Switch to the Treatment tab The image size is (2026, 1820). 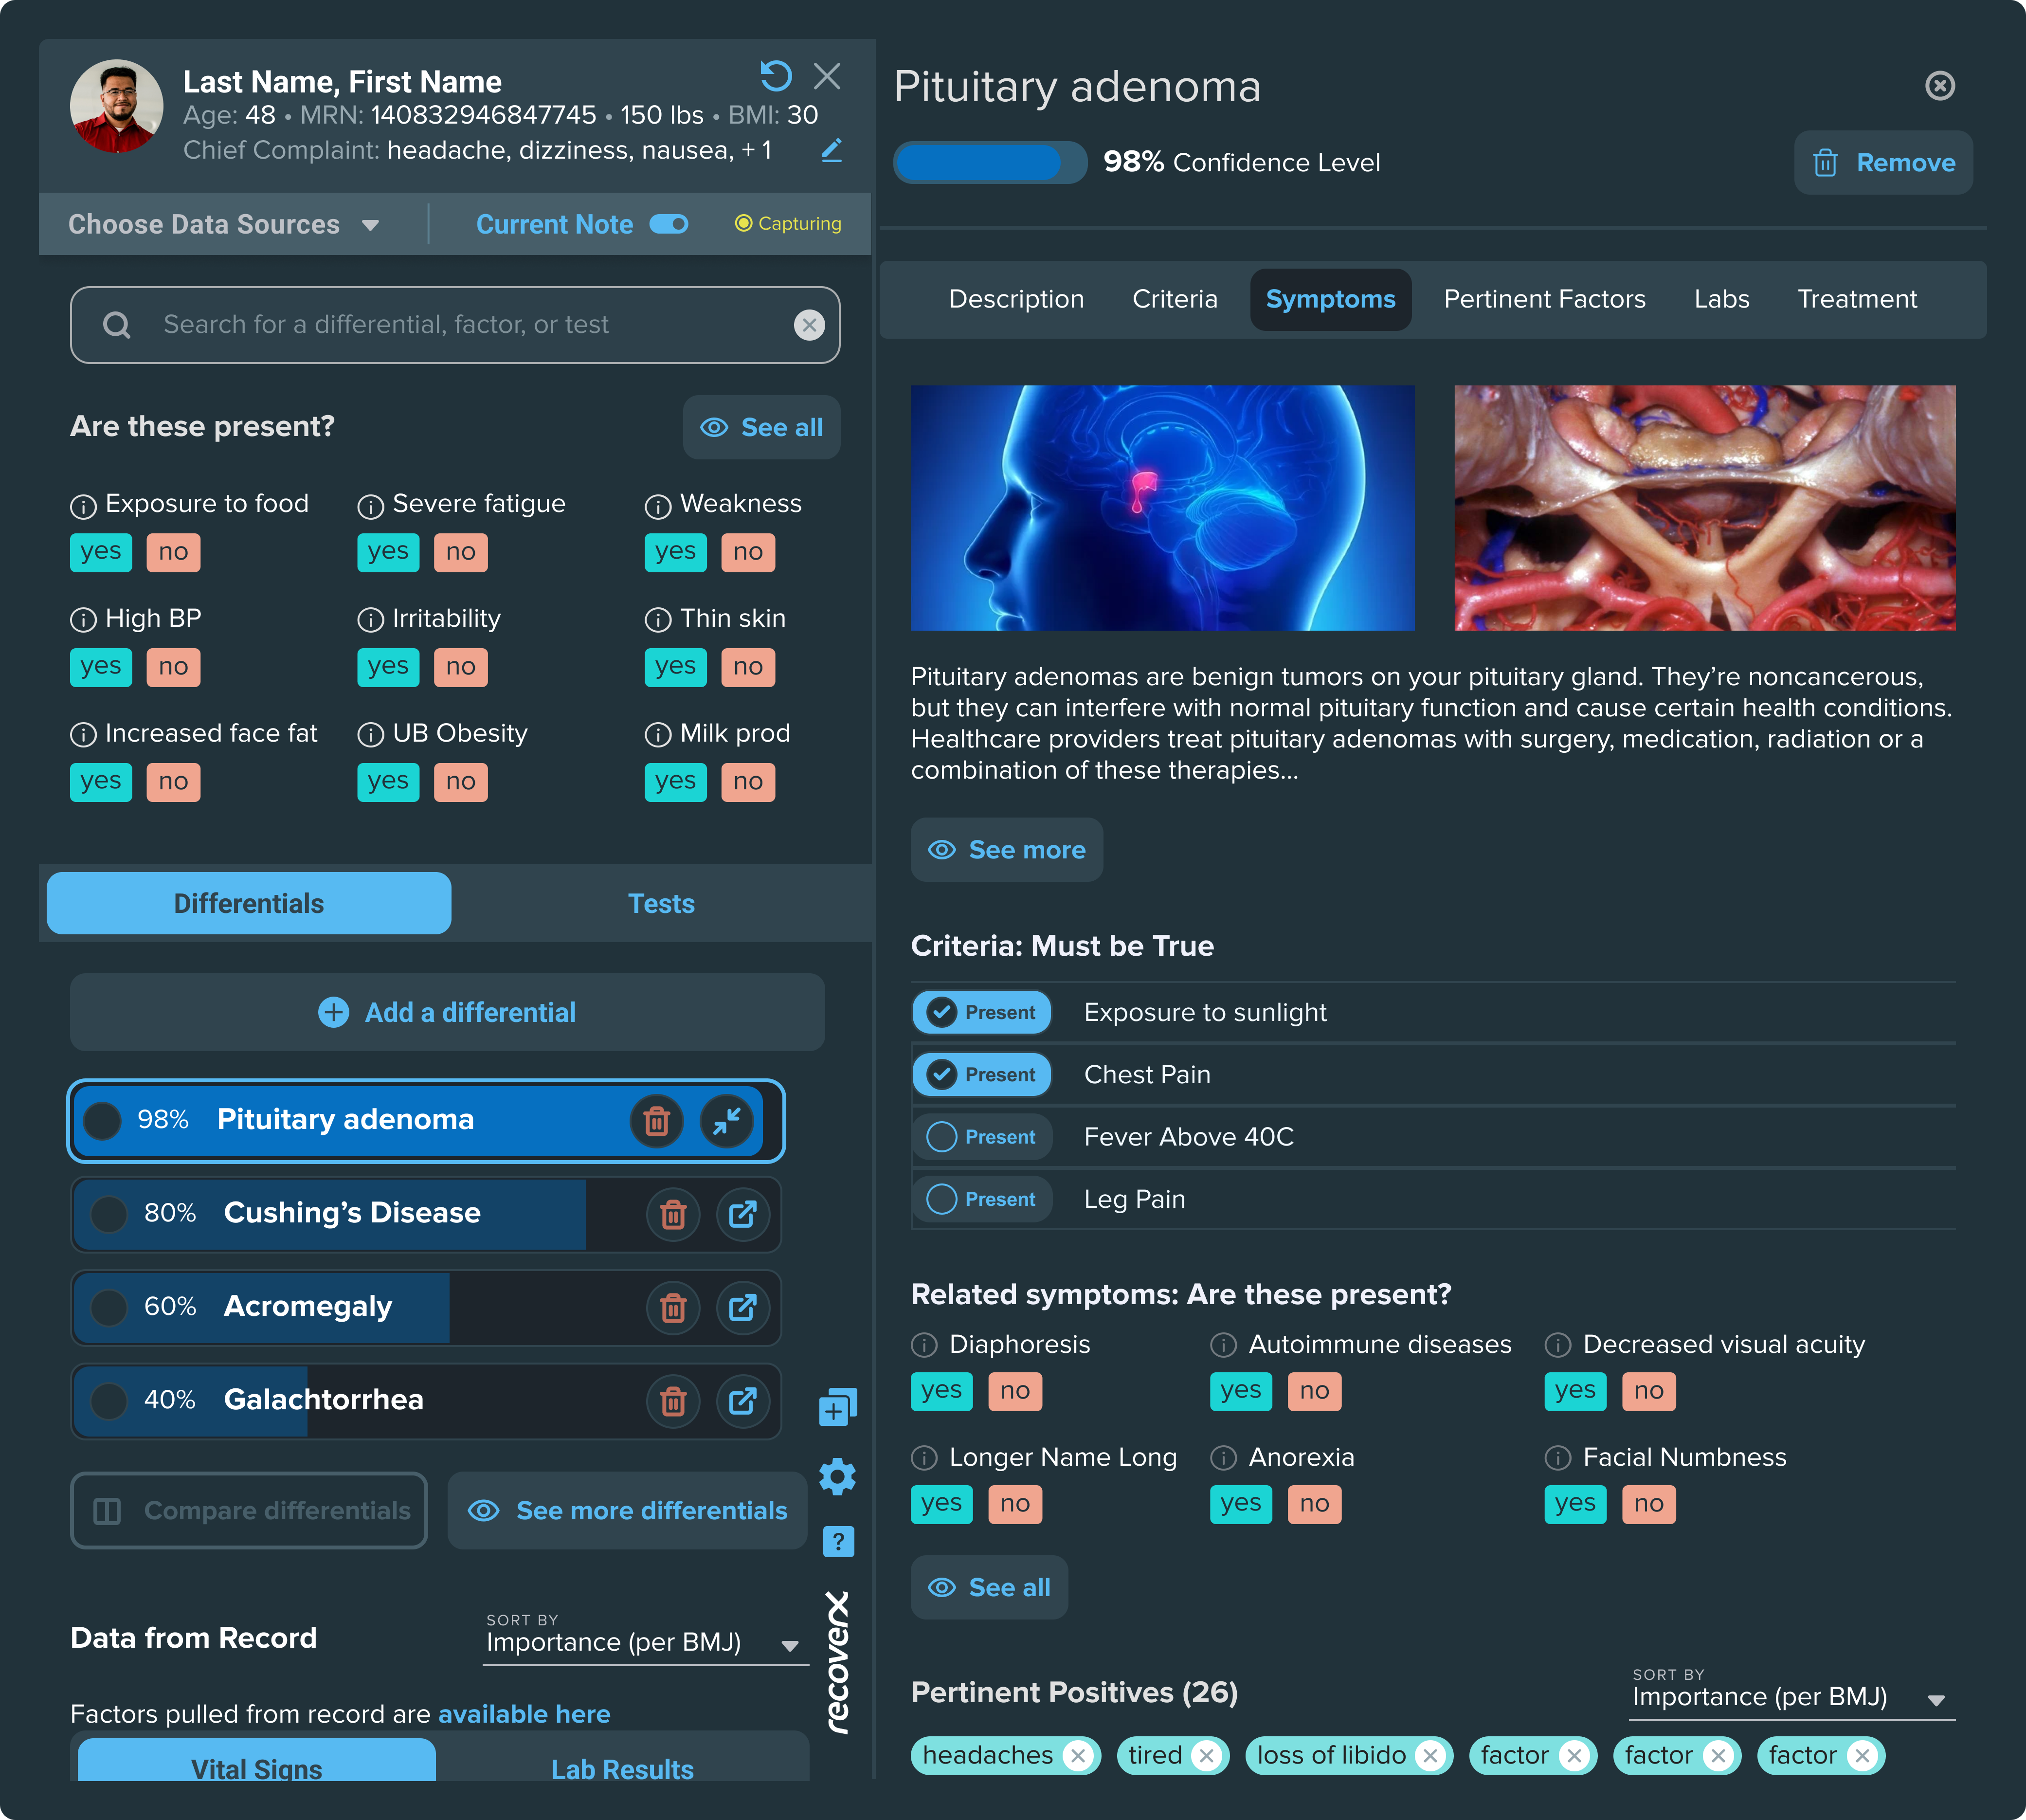pyautogui.click(x=1856, y=299)
